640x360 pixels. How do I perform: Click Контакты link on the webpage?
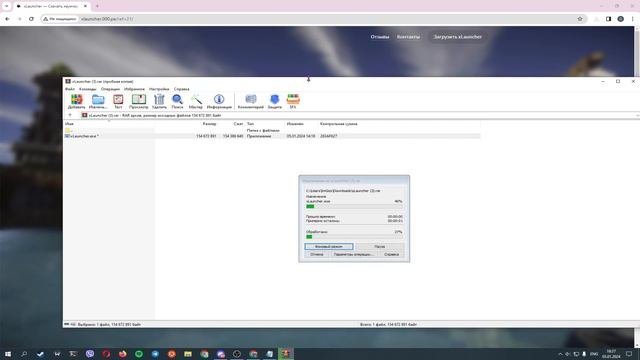point(408,37)
